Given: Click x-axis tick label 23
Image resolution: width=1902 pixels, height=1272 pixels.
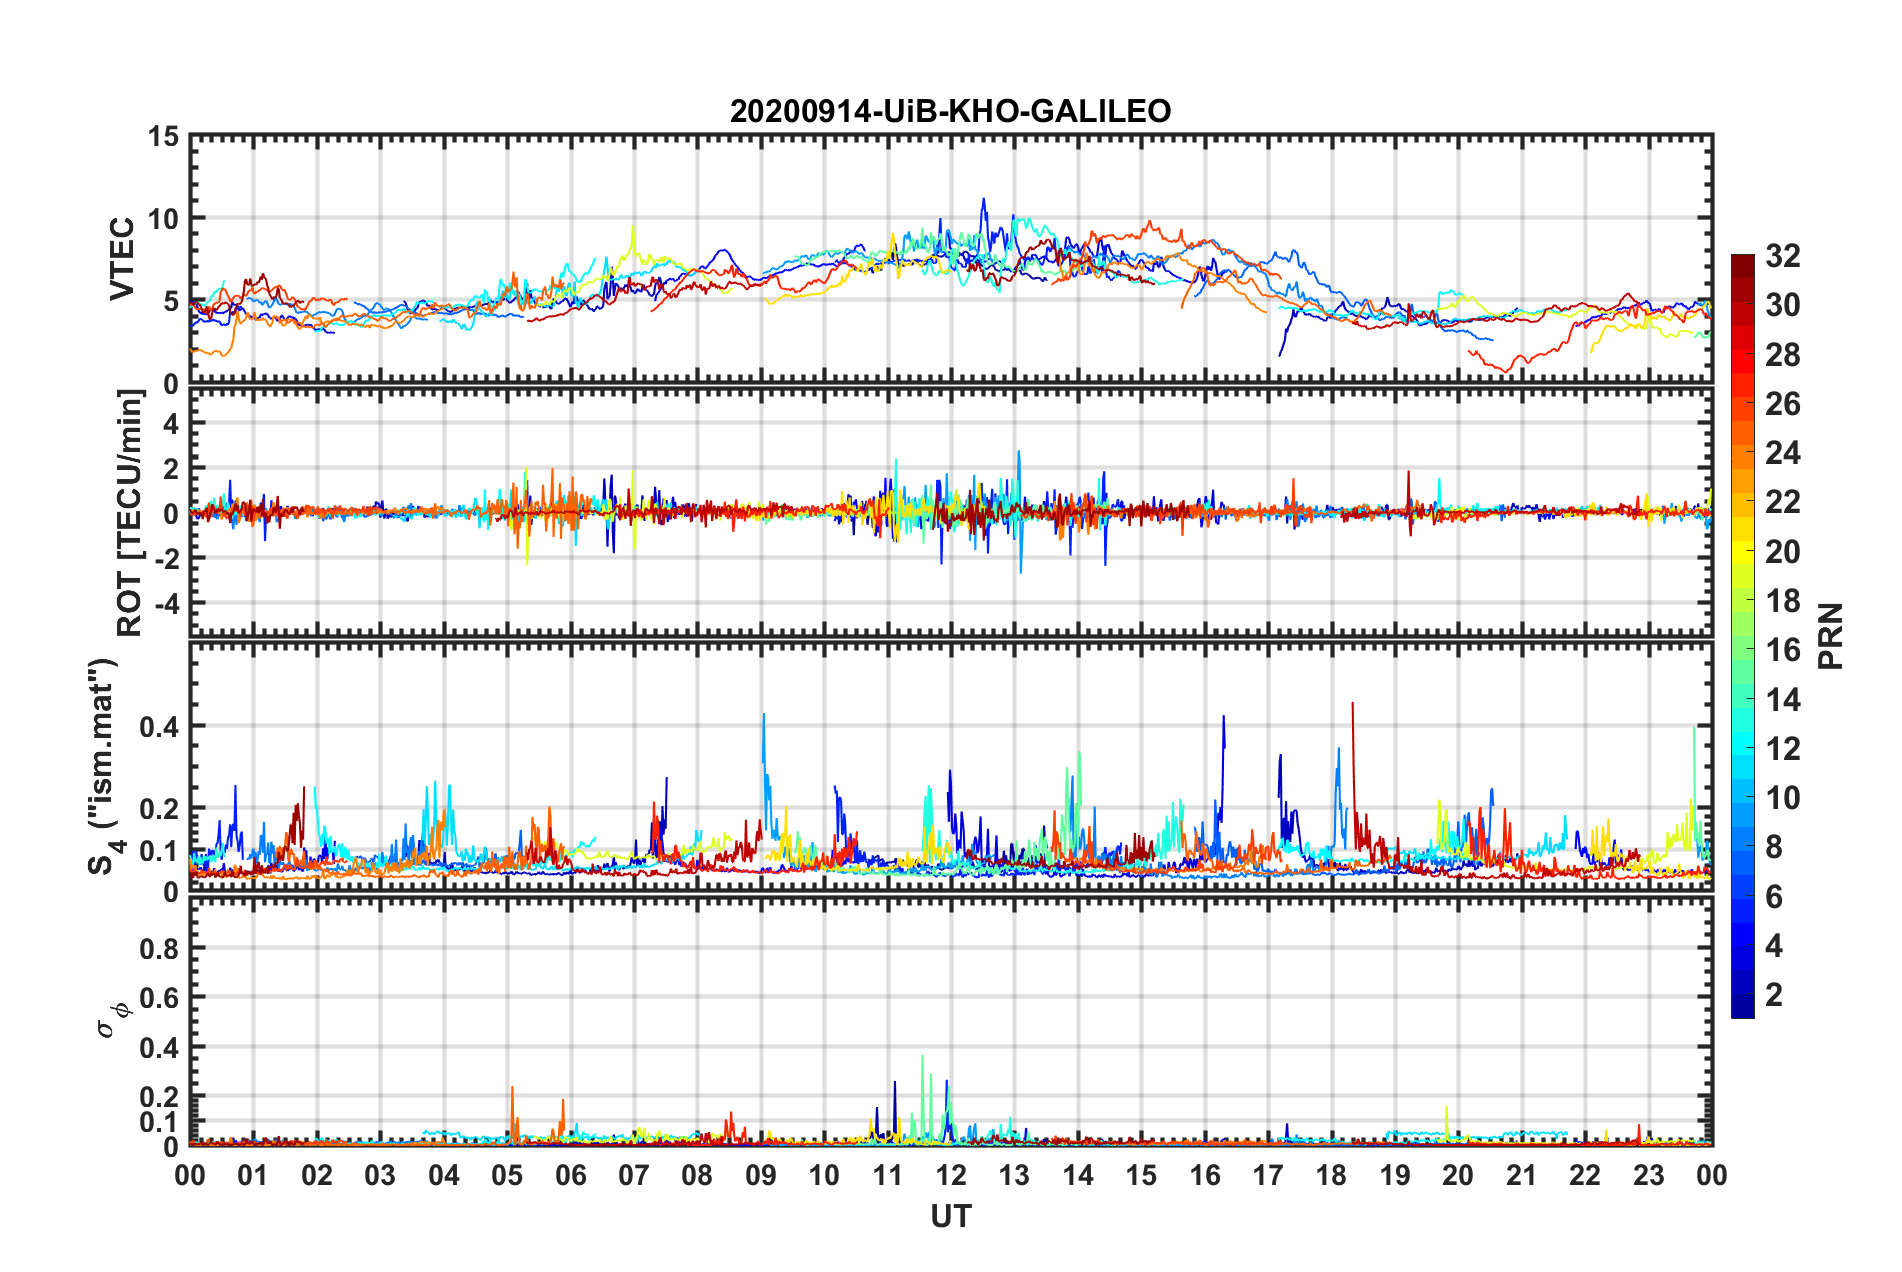Looking at the screenshot, I should coord(1648,1175).
